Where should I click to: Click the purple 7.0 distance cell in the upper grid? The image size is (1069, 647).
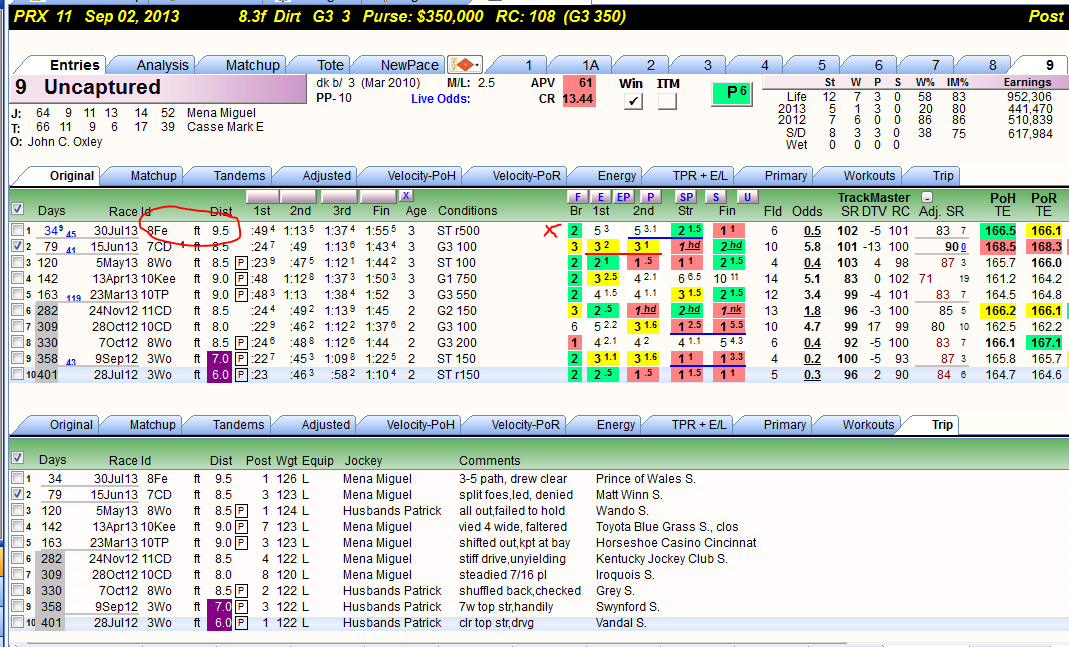tap(220, 359)
